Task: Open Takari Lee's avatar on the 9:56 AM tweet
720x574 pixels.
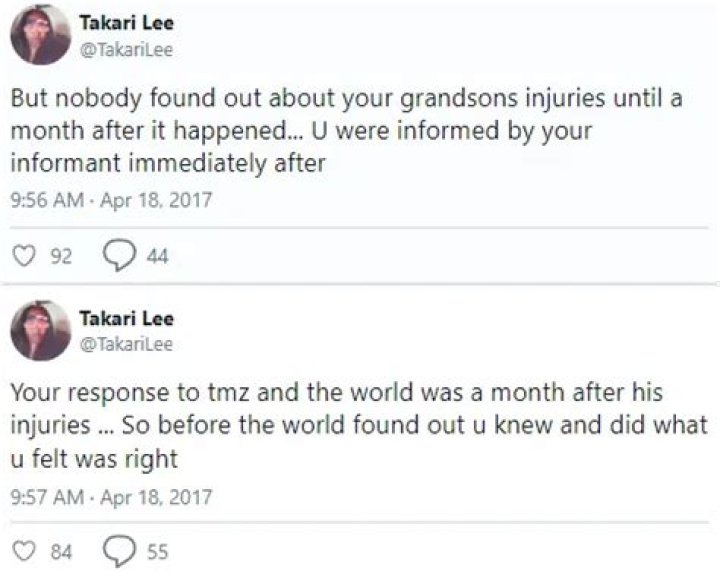Action: 40,37
